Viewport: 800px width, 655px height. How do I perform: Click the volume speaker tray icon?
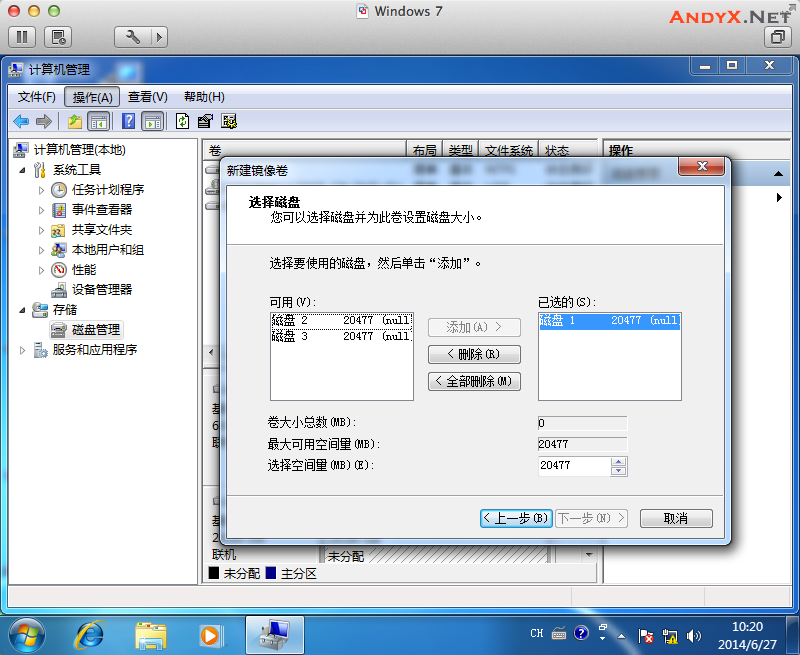(694, 634)
